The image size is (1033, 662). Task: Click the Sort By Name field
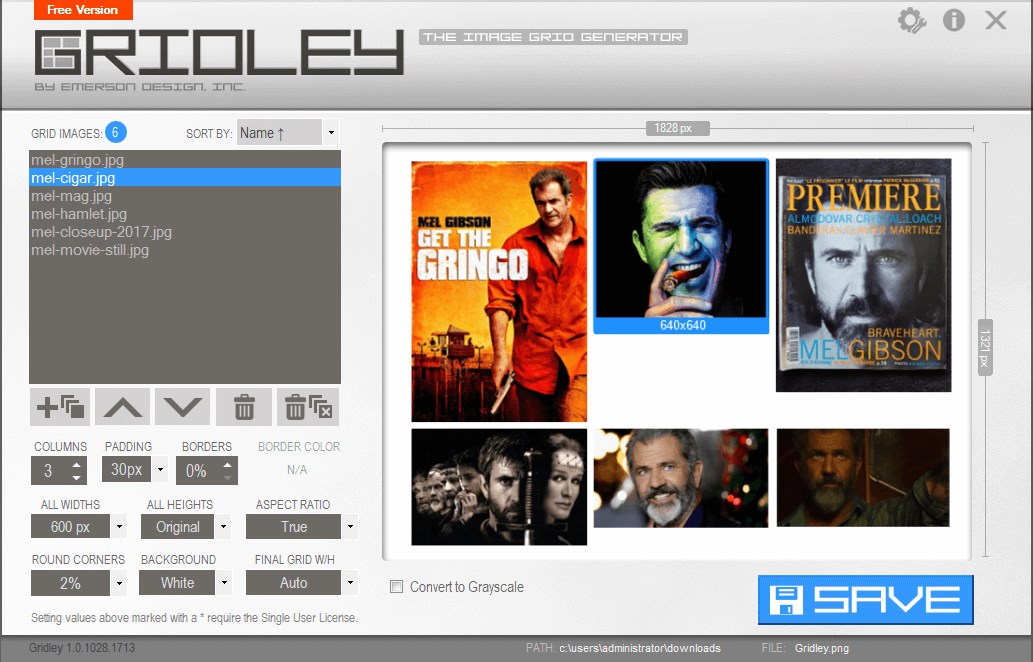click(x=279, y=132)
